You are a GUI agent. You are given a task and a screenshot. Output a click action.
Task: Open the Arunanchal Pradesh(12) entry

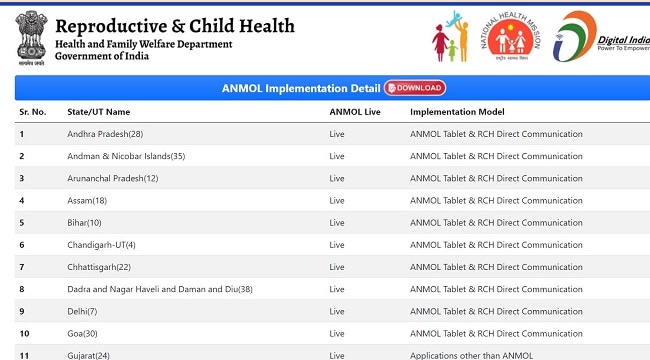(x=113, y=178)
